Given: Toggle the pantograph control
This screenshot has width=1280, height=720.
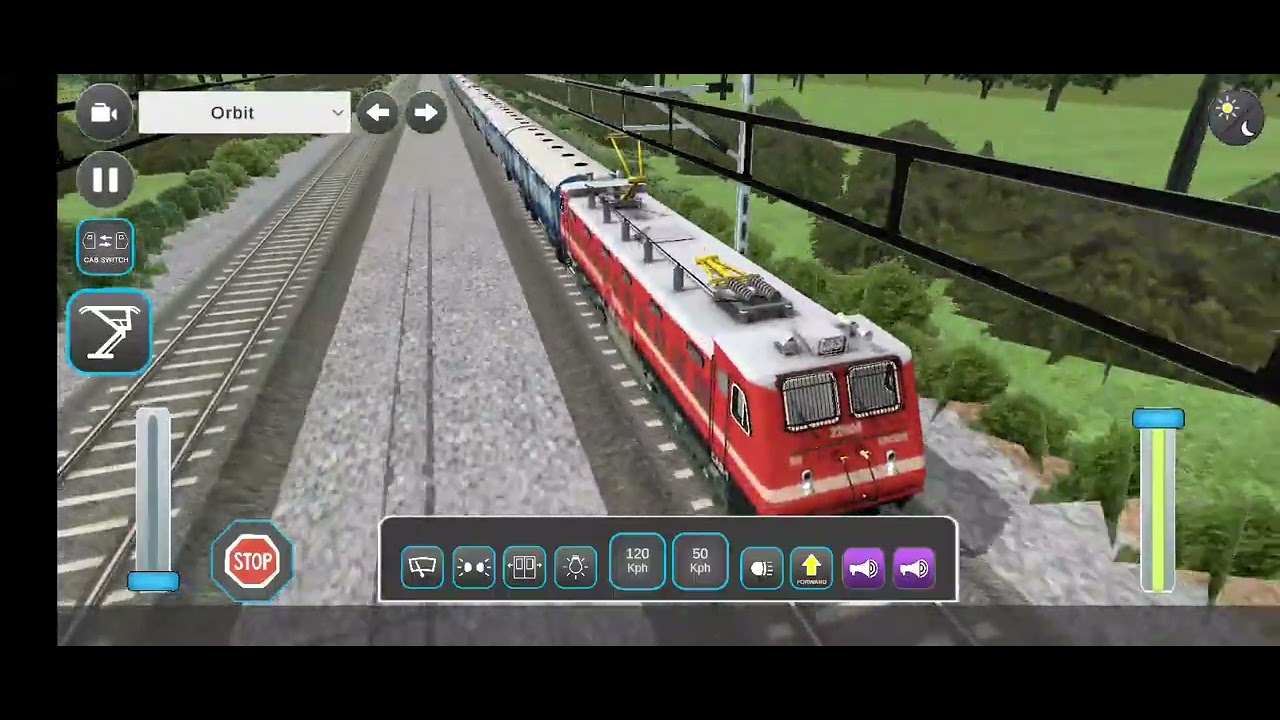Looking at the screenshot, I should pyautogui.click(x=109, y=332).
